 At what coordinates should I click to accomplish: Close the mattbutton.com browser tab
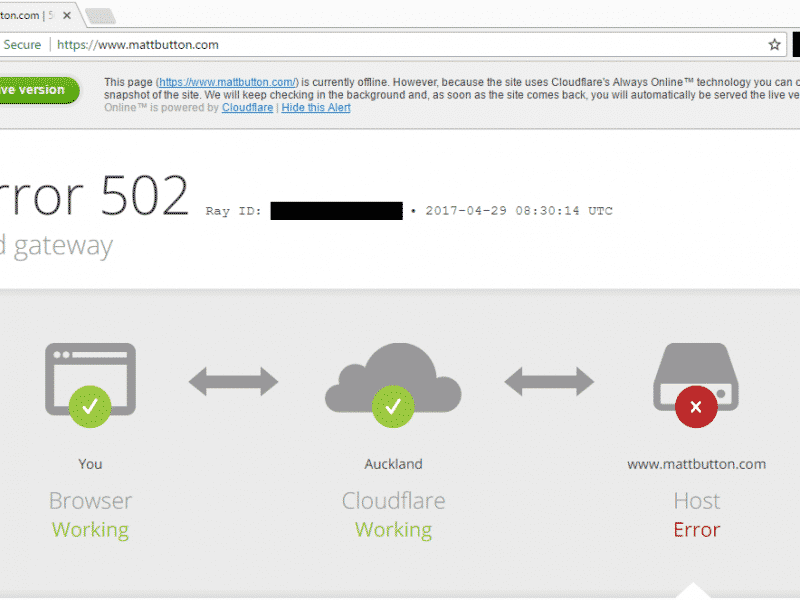[x=66, y=15]
